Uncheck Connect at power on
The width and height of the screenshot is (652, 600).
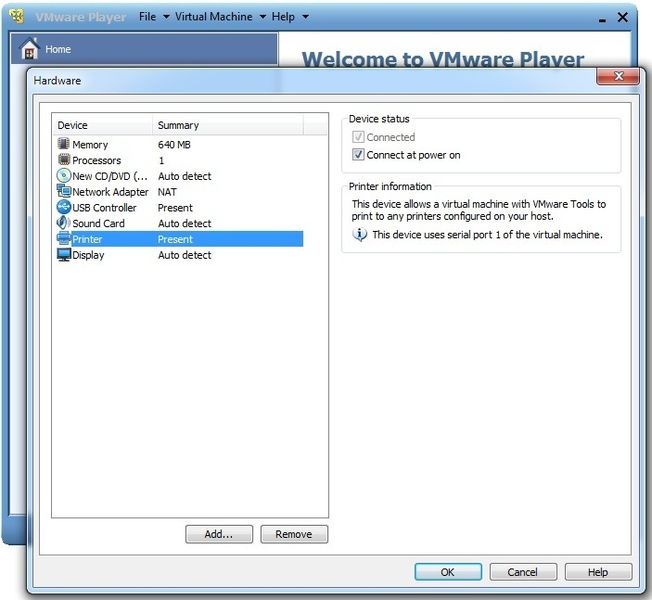click(x=358, y=155)
